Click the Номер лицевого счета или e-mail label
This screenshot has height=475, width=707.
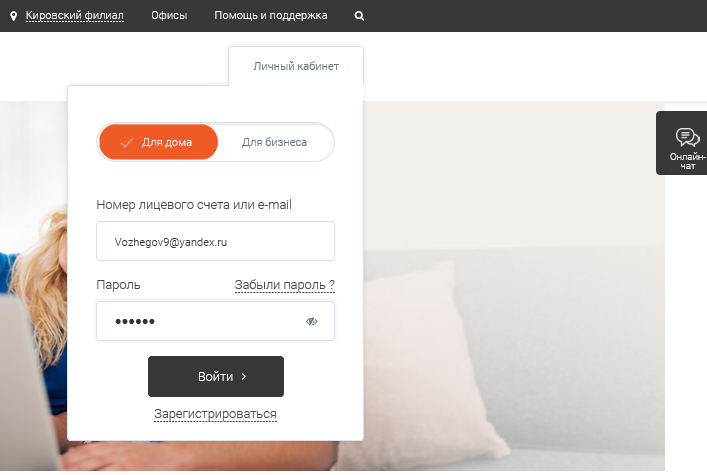coord(194,205)
